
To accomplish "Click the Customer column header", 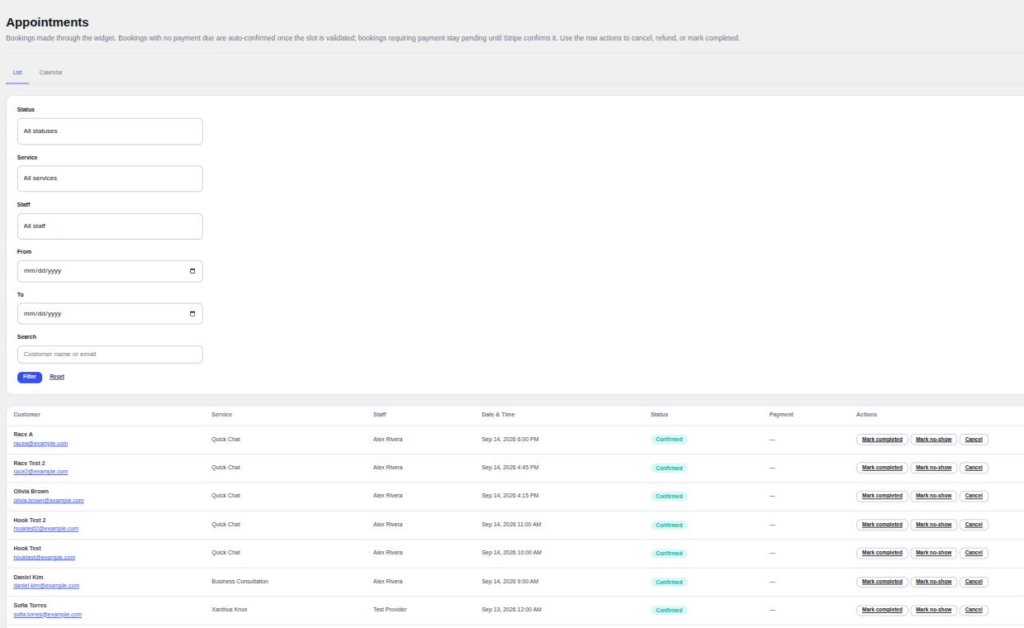I will click(x=27, y=415).
